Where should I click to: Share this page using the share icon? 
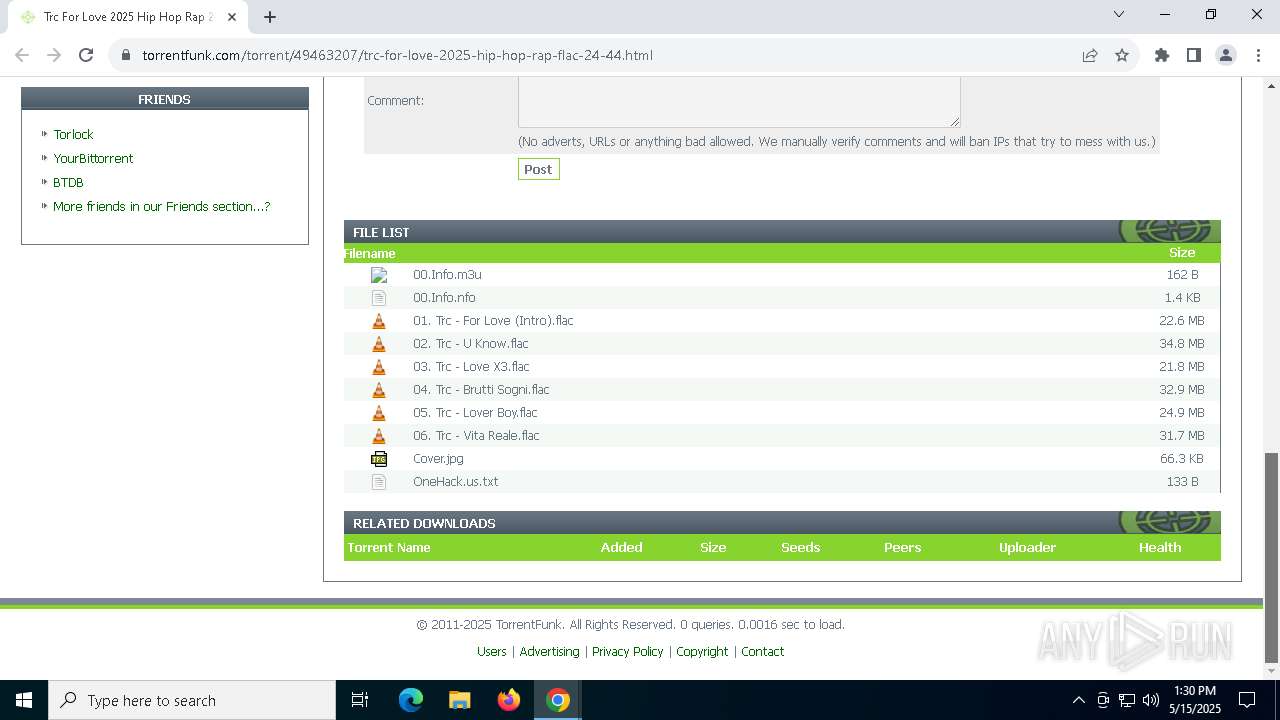[1090, 55]
